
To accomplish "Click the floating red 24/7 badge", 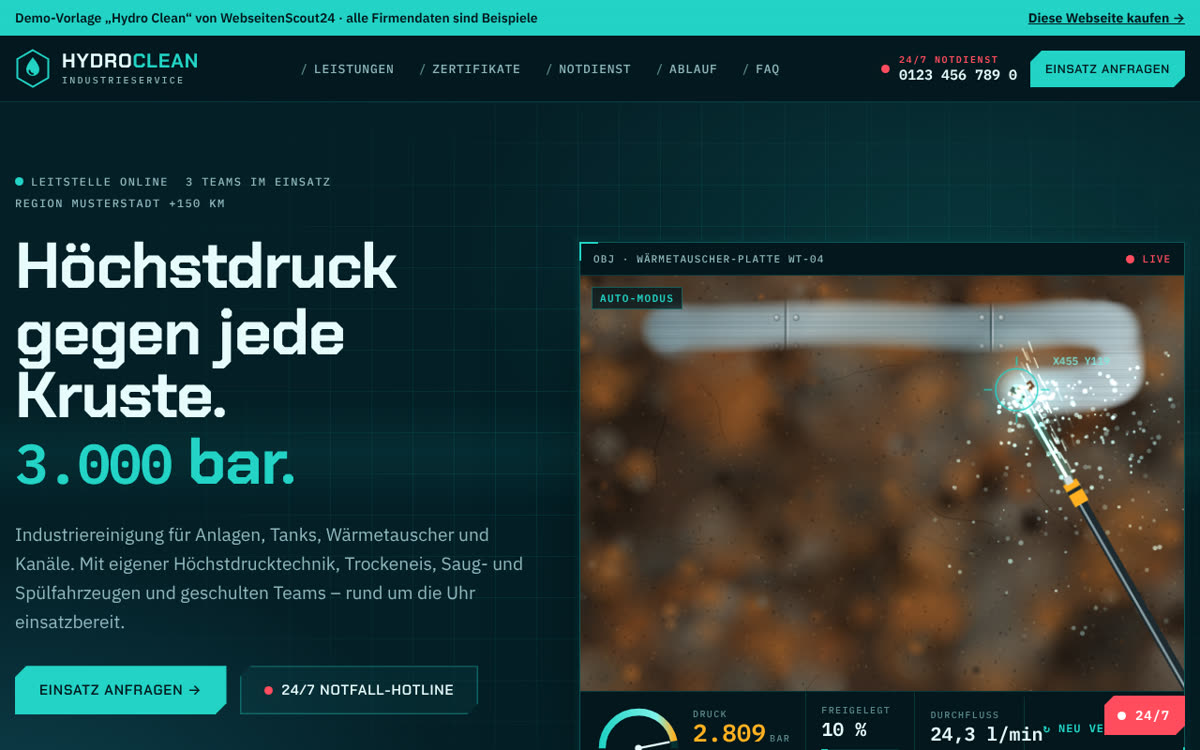I will pos(1143,715).
